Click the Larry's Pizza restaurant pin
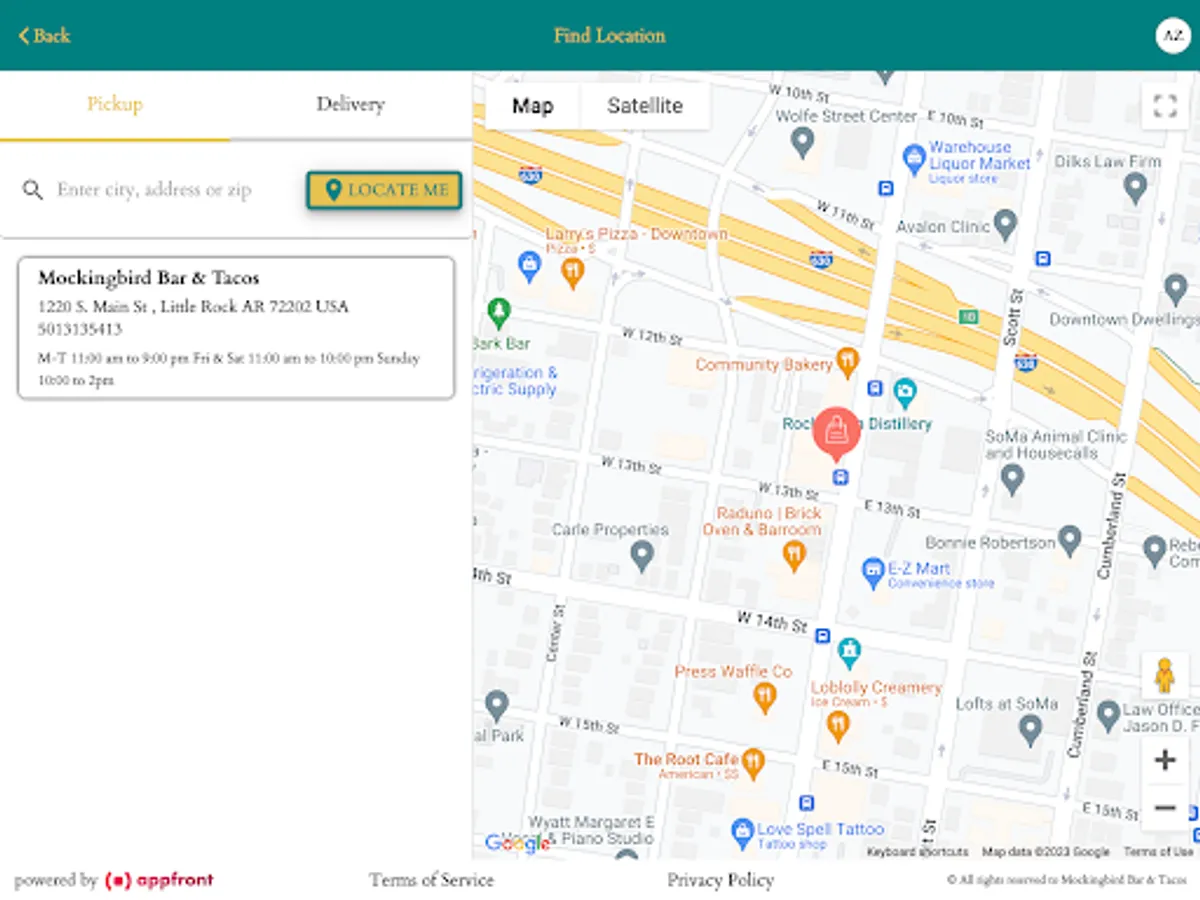The height and width of the screenshot is (900, 1200). pos(572,272)
